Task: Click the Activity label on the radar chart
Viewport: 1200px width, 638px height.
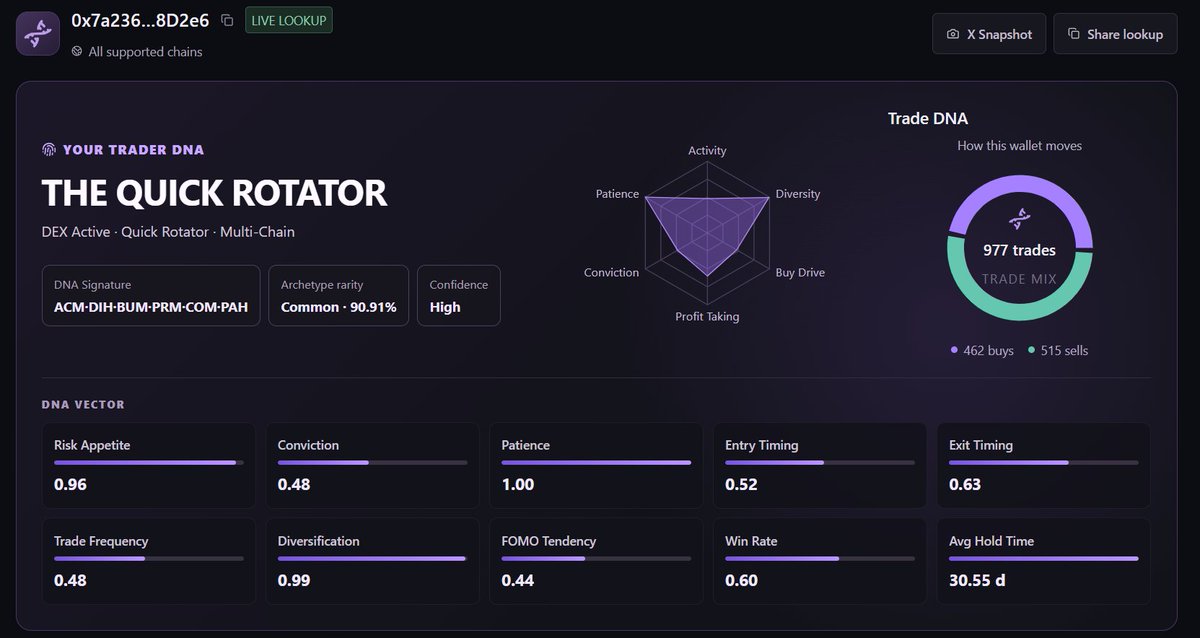Action: click(x=707, y=150)
